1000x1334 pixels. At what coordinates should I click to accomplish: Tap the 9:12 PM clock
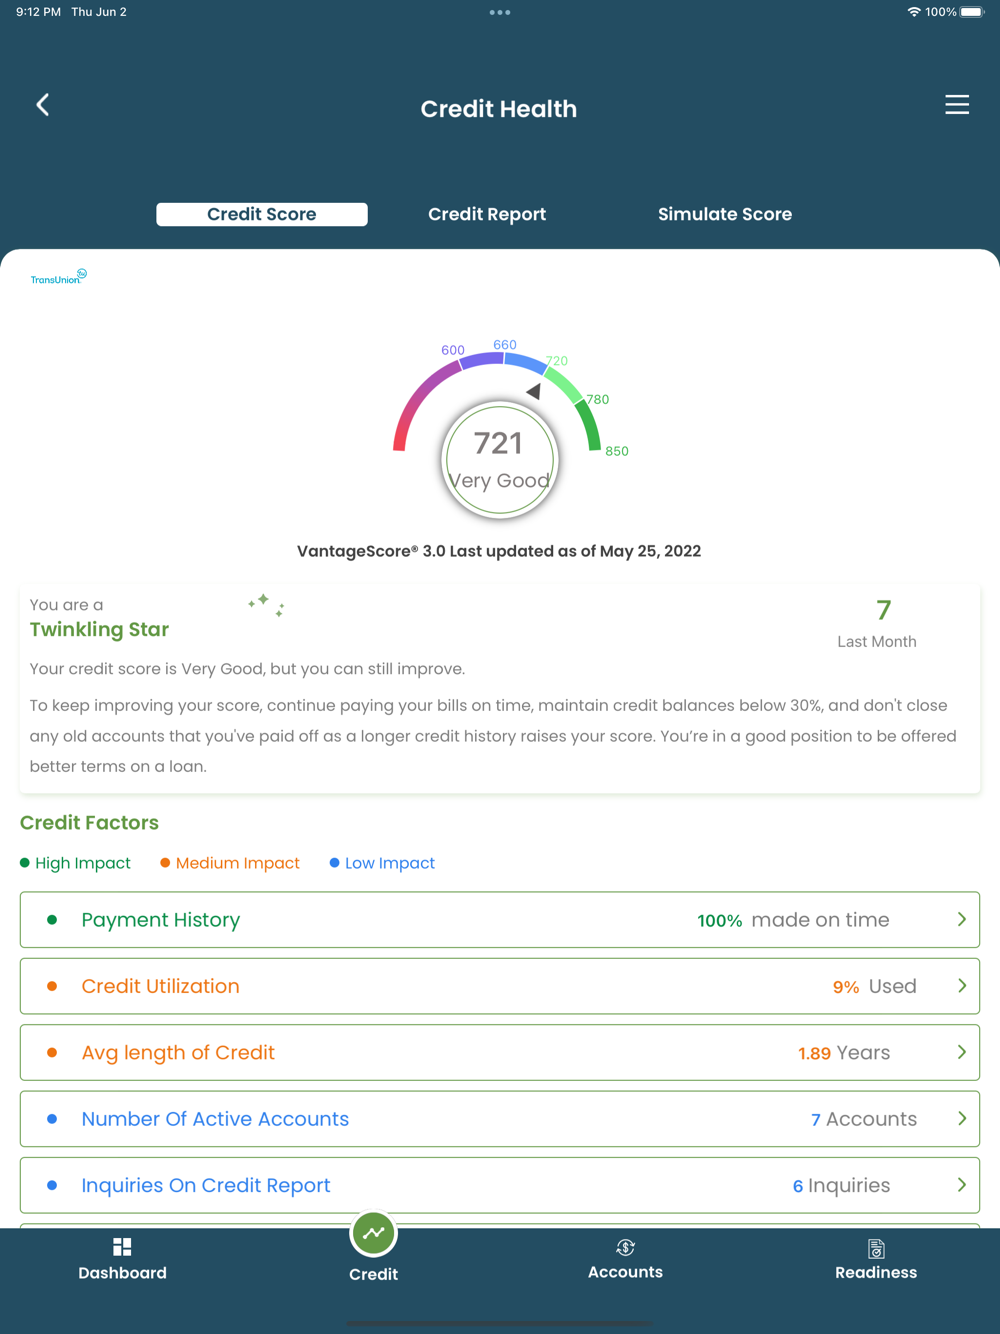[38, 12]
